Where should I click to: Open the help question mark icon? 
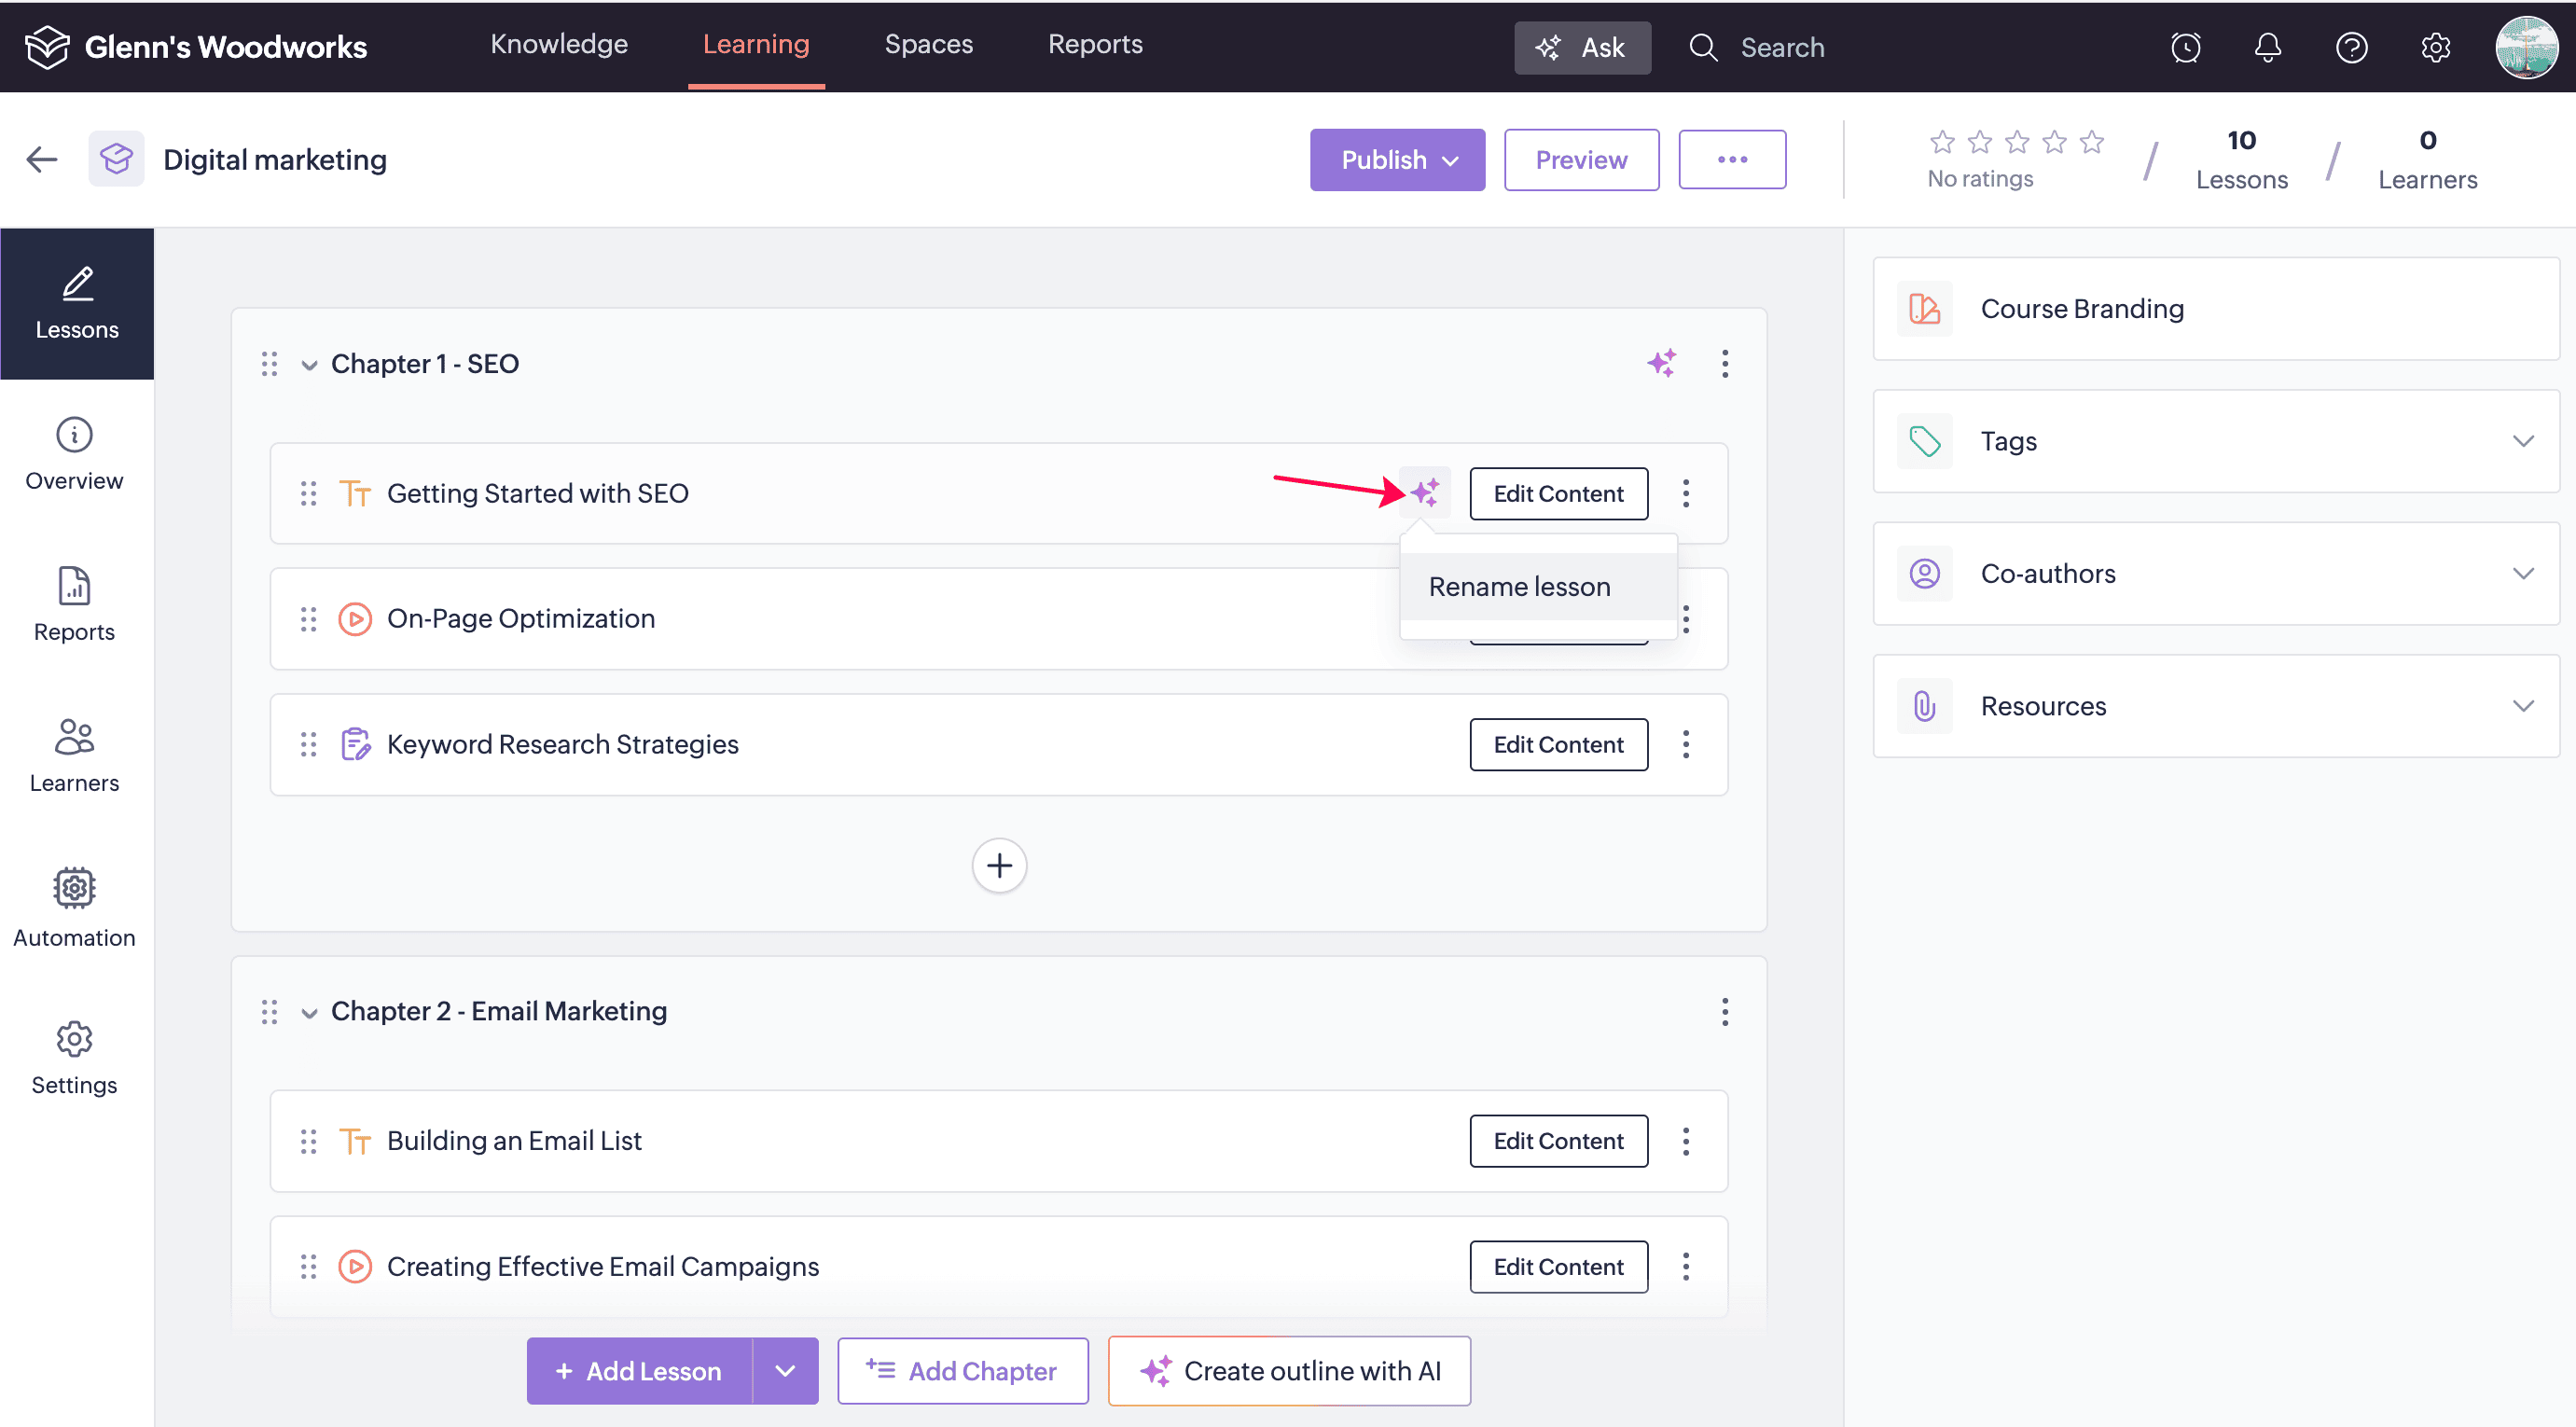2351,47
